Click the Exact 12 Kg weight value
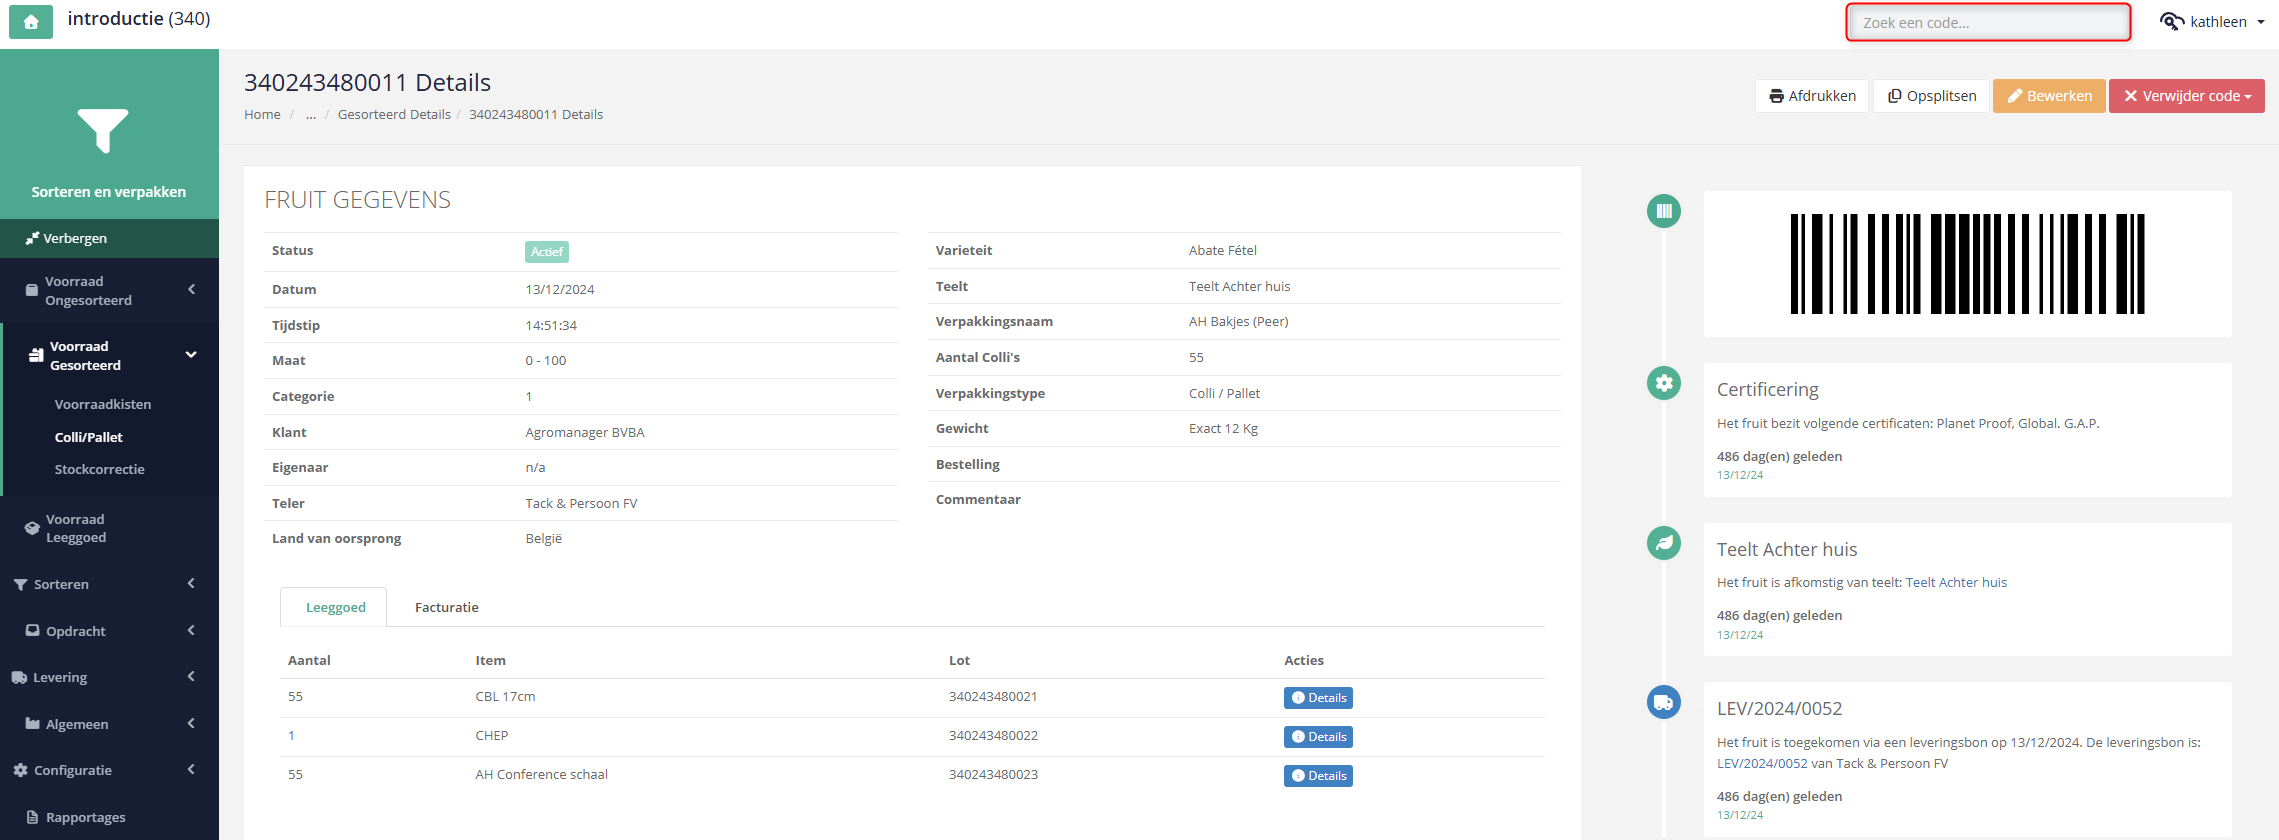 click(x=1223, y=428)
